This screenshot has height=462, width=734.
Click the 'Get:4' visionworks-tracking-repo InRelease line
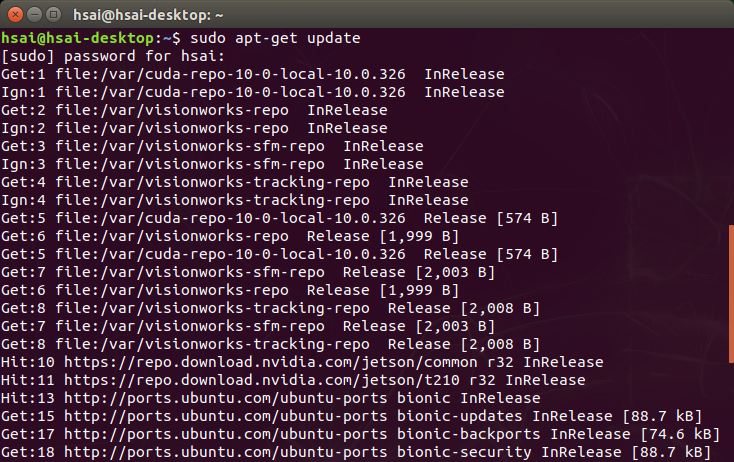pos(235,182)
